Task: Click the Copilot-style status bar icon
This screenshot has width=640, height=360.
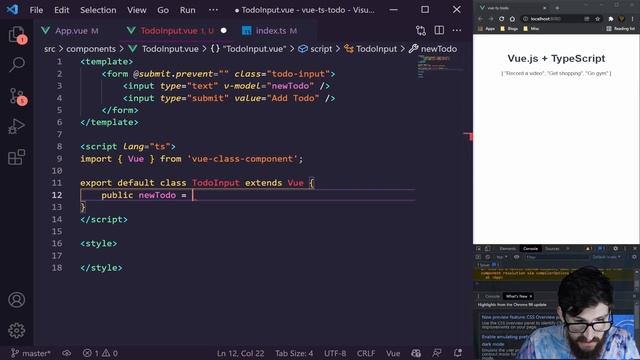Action: coord(416,353)
